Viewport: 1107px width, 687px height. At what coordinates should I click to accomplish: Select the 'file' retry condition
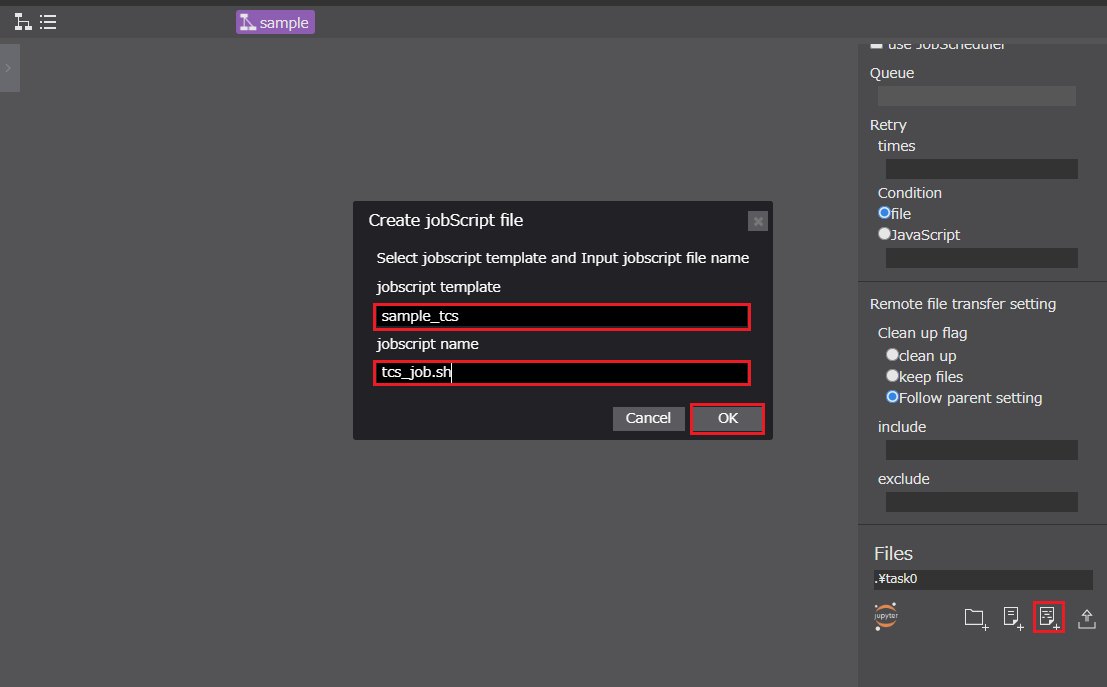click(885, 213)
